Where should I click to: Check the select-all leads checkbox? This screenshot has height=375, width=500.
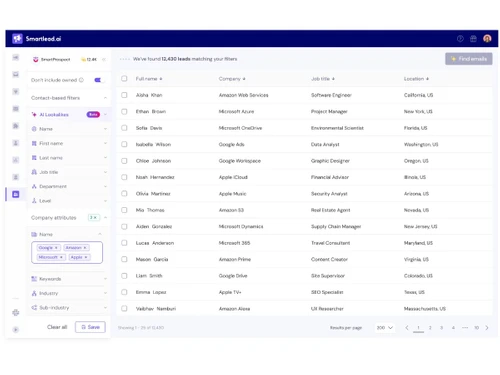click(124, 79)
